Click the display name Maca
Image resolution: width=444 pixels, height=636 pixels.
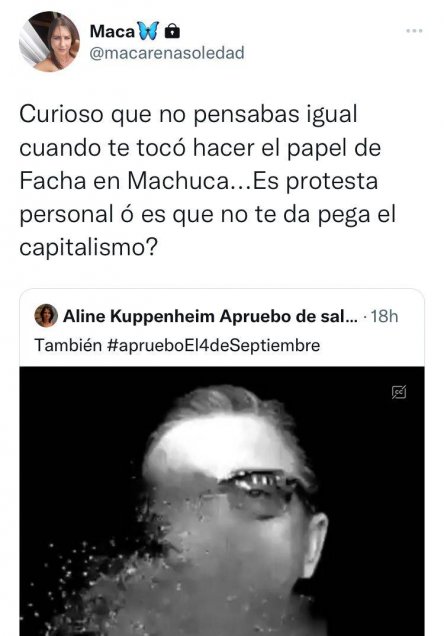(112, 31)
